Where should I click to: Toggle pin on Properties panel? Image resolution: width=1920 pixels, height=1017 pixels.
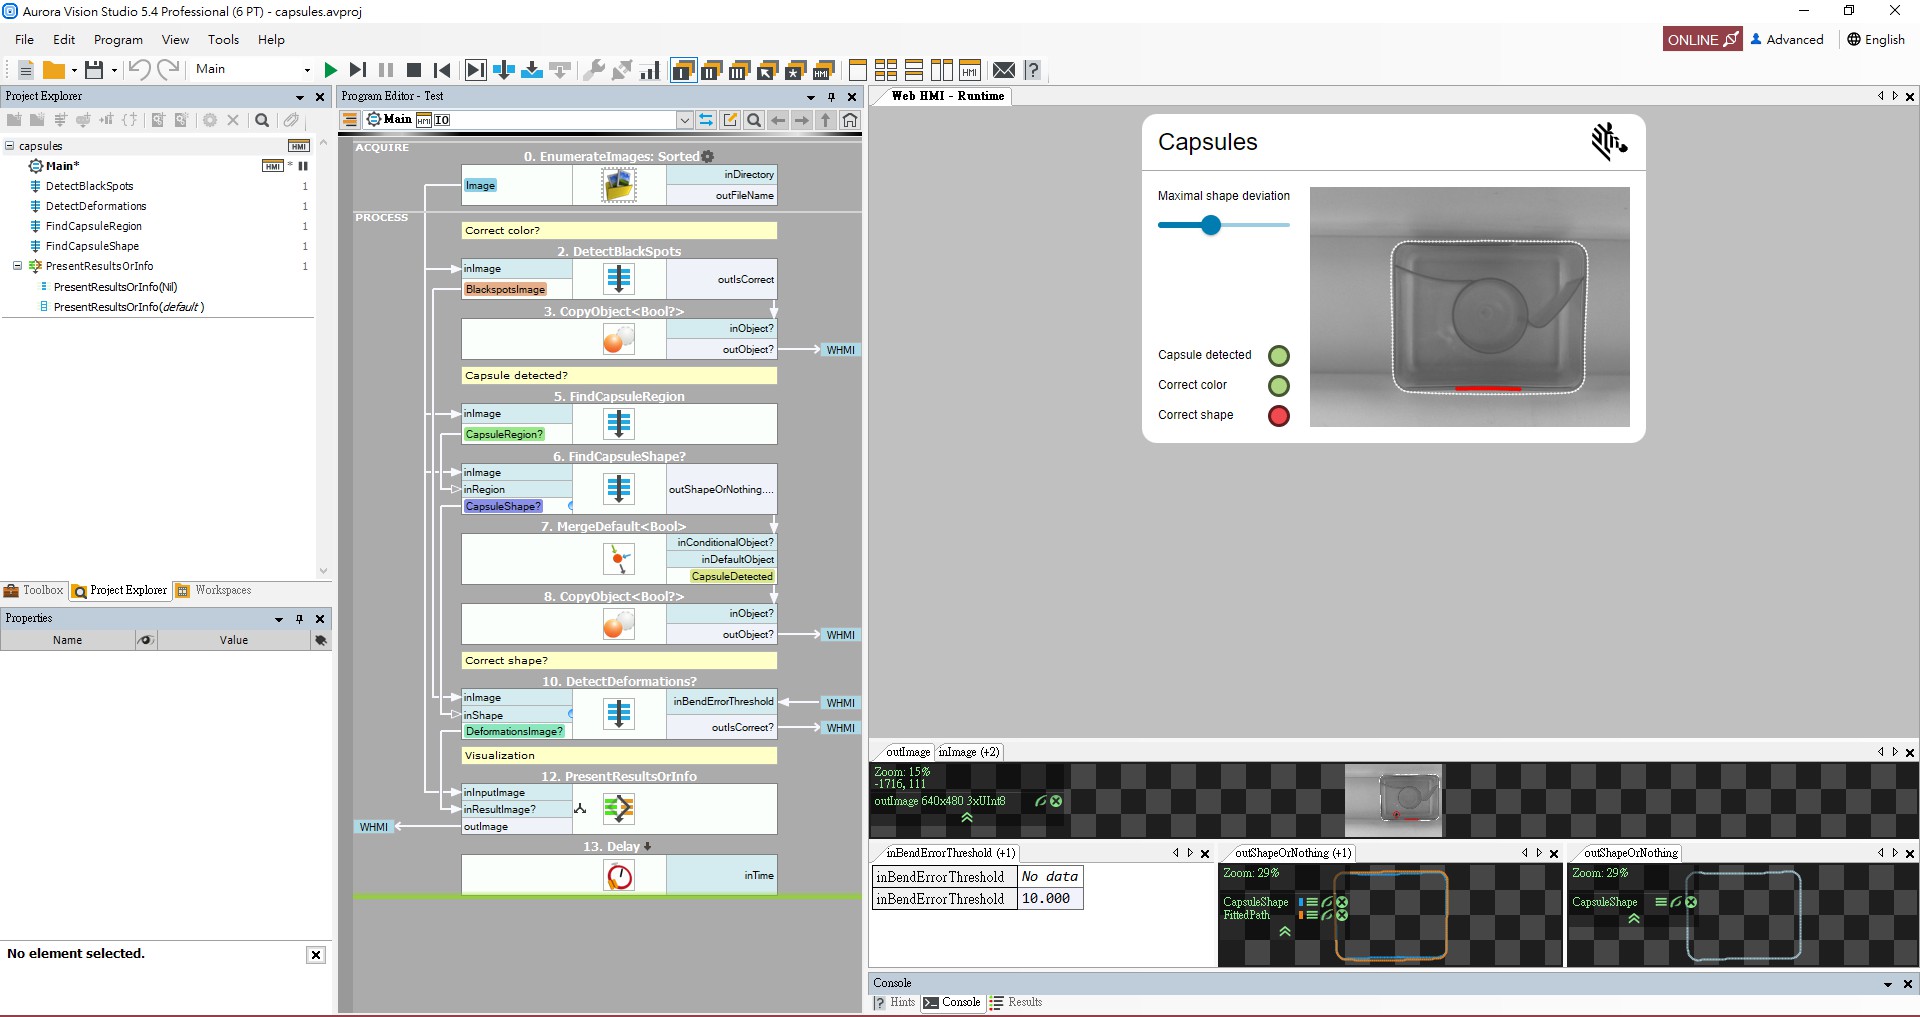299,619
